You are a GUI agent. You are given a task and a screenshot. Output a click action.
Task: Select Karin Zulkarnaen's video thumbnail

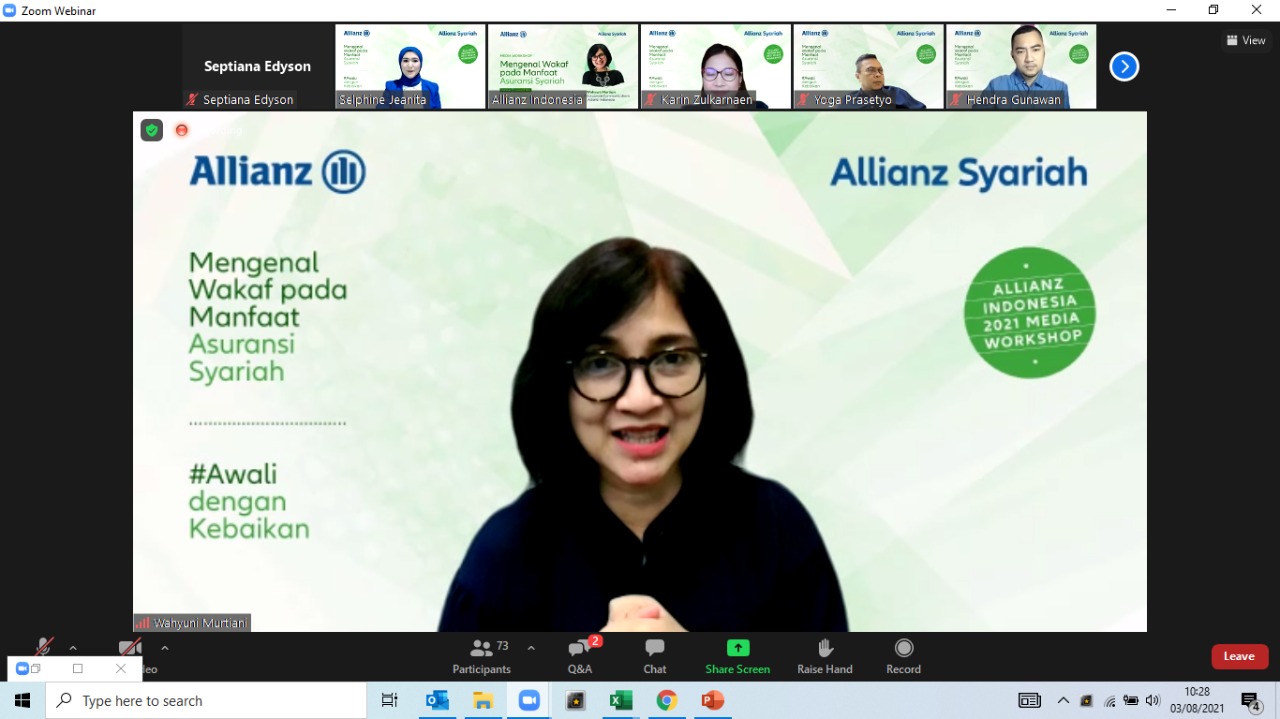pos(716,67)
